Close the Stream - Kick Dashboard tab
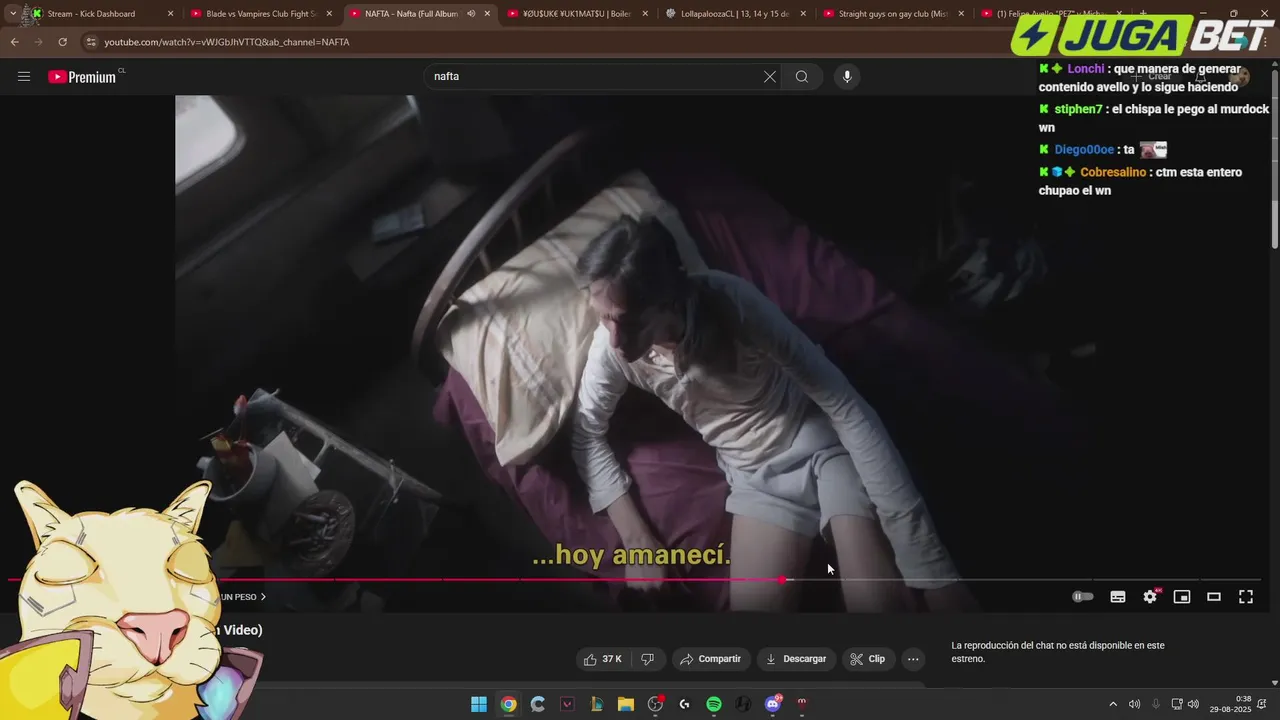 point(170,14)
